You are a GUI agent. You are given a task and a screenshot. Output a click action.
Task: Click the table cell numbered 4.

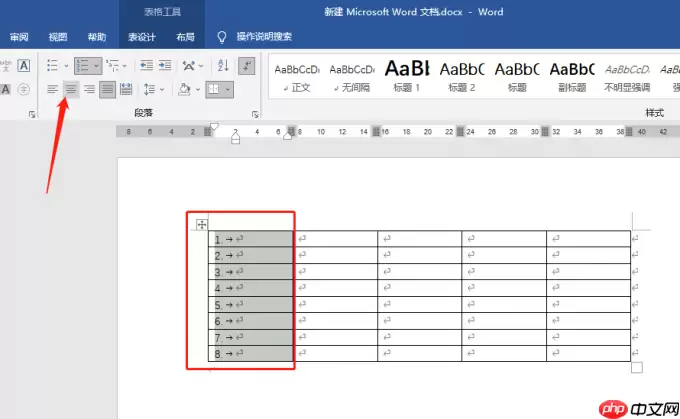click(x=251, y=288)
